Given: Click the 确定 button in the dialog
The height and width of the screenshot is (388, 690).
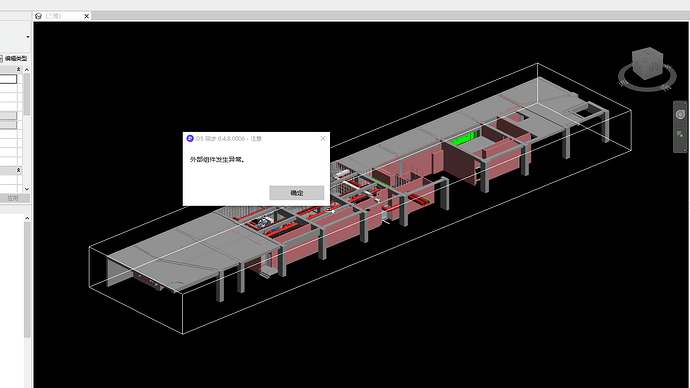Looking at the screenshot, I should pos(297,193).
